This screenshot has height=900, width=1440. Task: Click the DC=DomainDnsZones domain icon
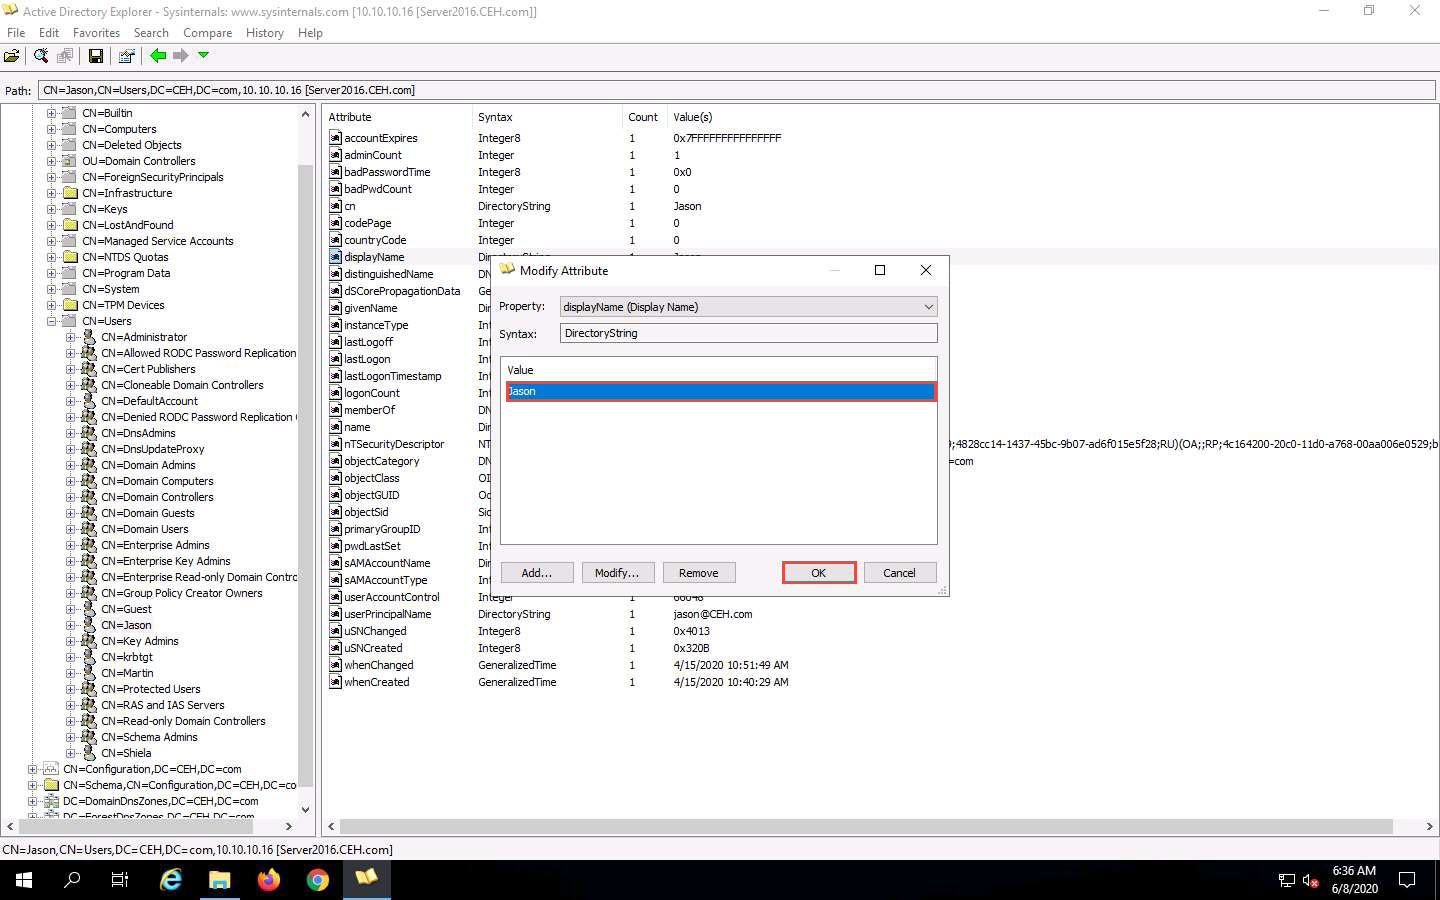tap(51, 801)
